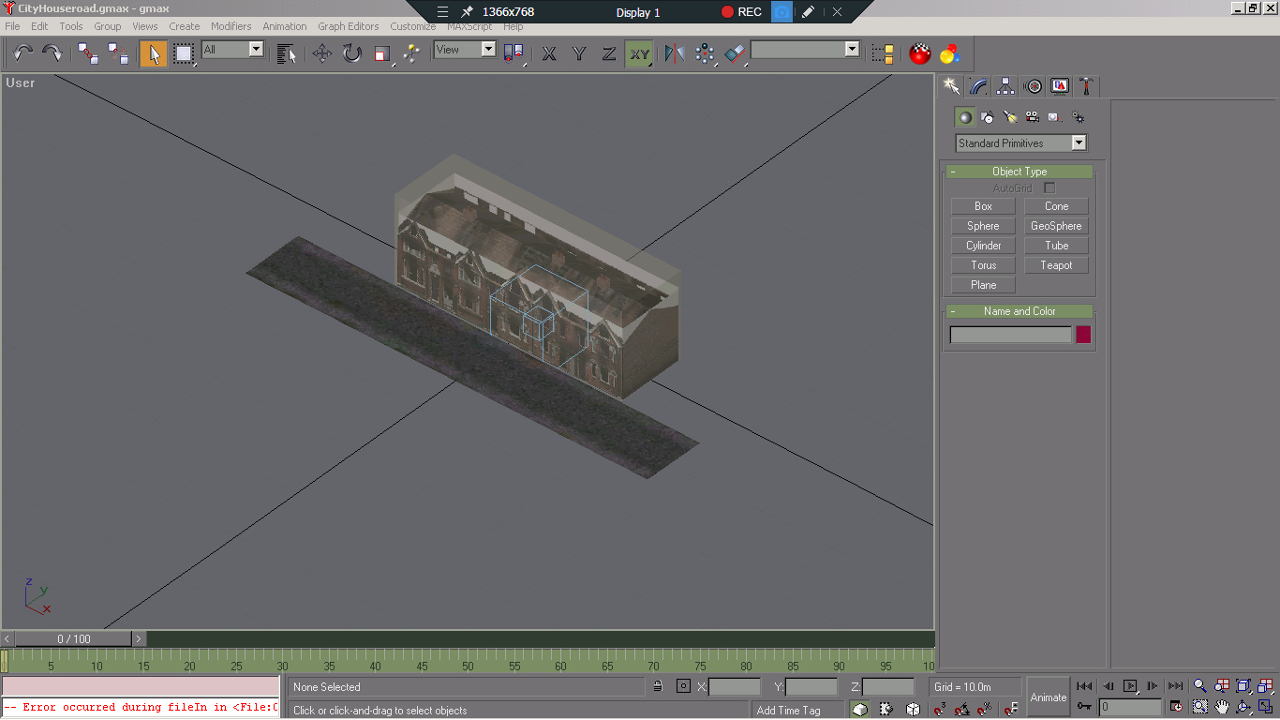Click the Pan hand viewport tool

coord(1222,707)
